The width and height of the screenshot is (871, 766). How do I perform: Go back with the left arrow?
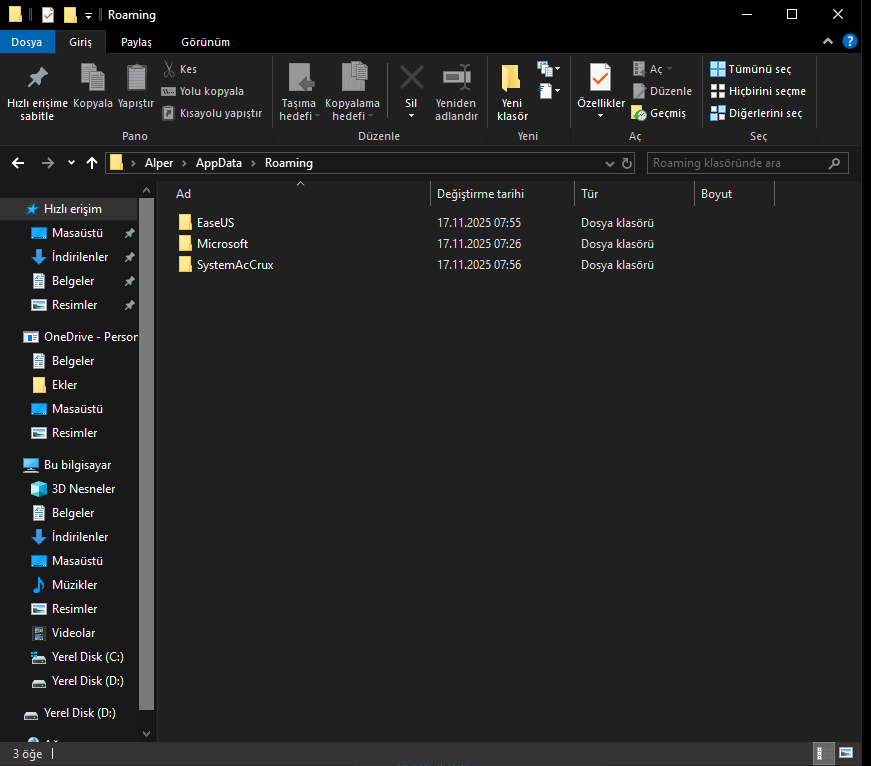[18, 163]
